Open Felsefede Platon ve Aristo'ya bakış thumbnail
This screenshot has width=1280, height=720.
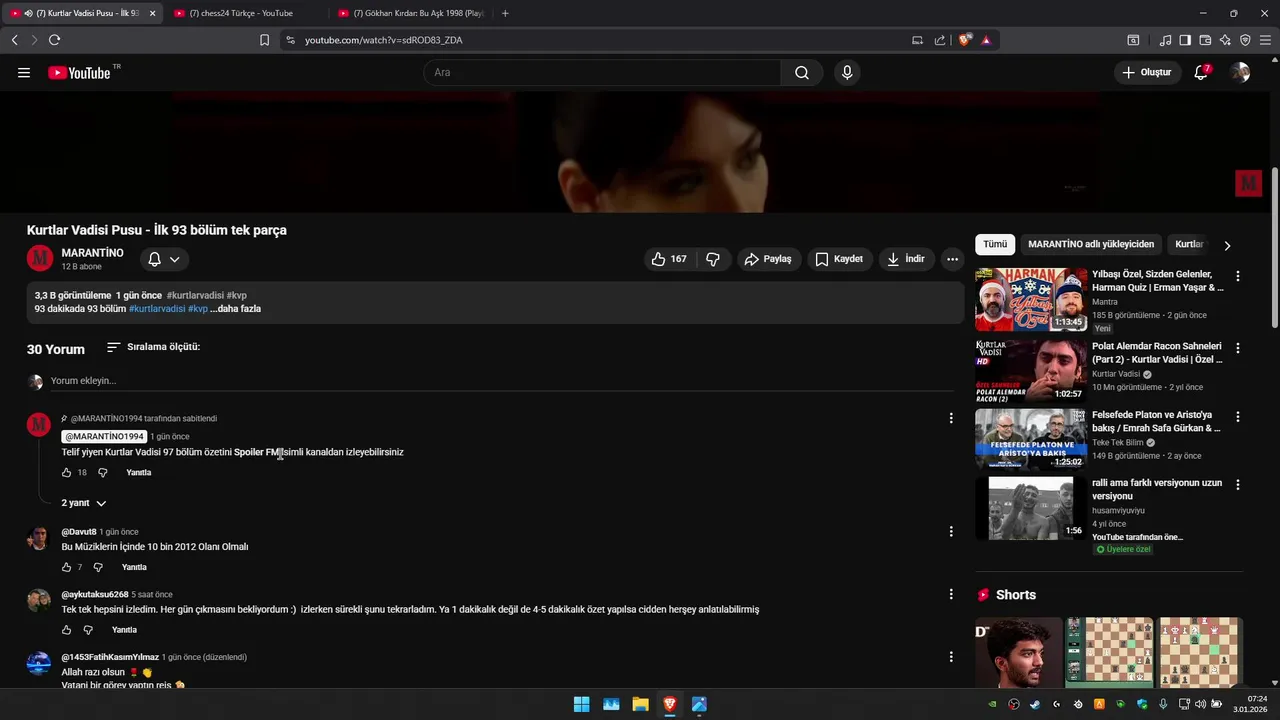point(1031,438)
